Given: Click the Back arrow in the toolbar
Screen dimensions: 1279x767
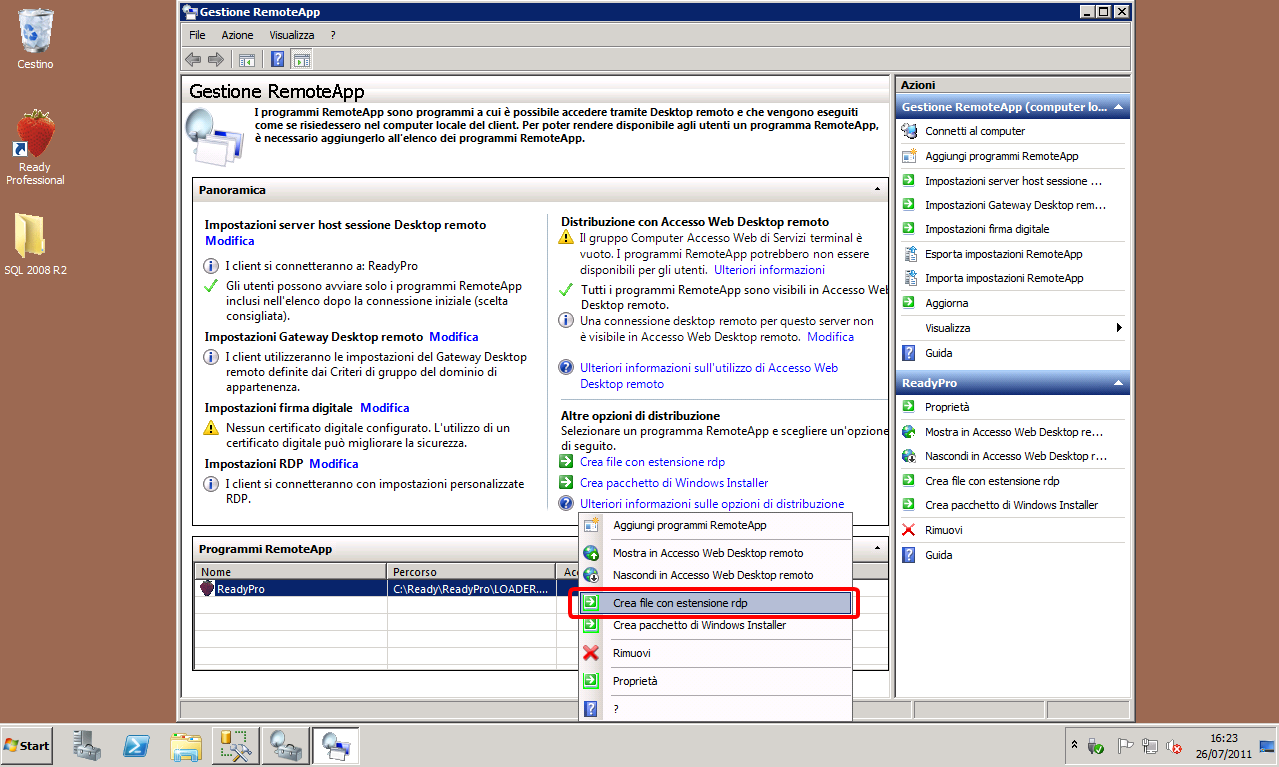Looking at the screenshot, I should [x=193, y=59].
